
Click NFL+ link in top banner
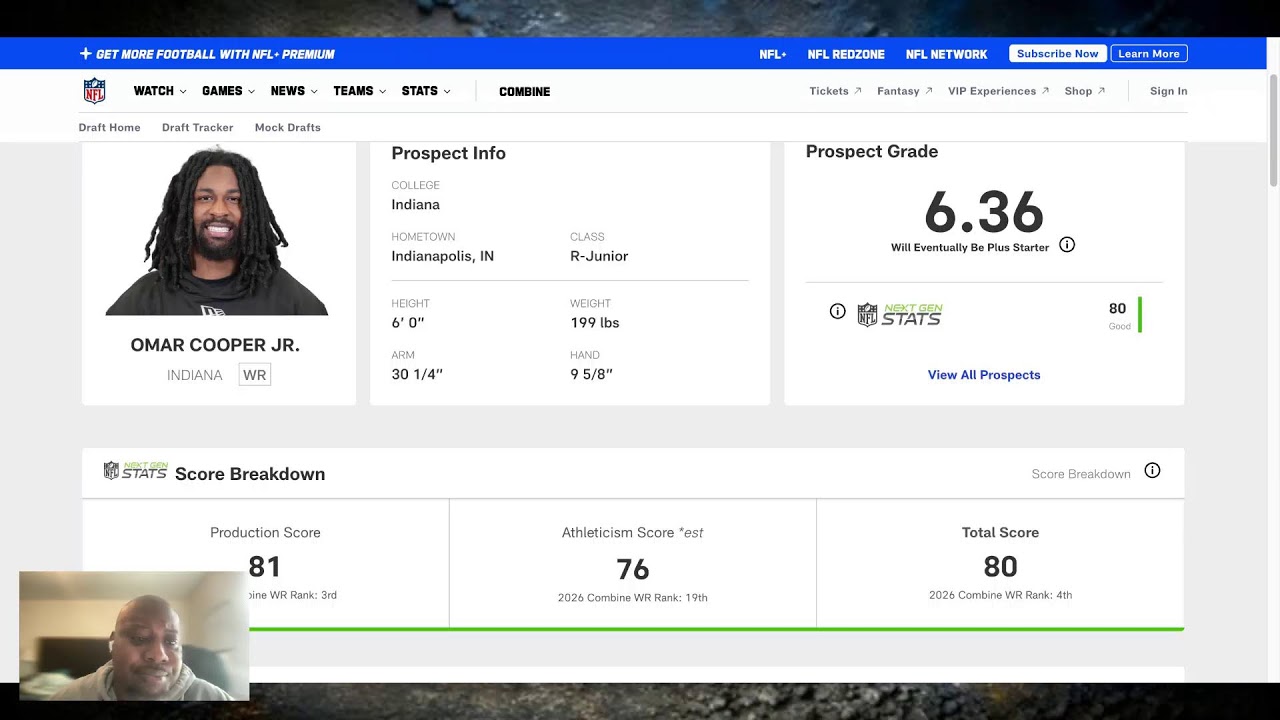(x=773, y=54)
